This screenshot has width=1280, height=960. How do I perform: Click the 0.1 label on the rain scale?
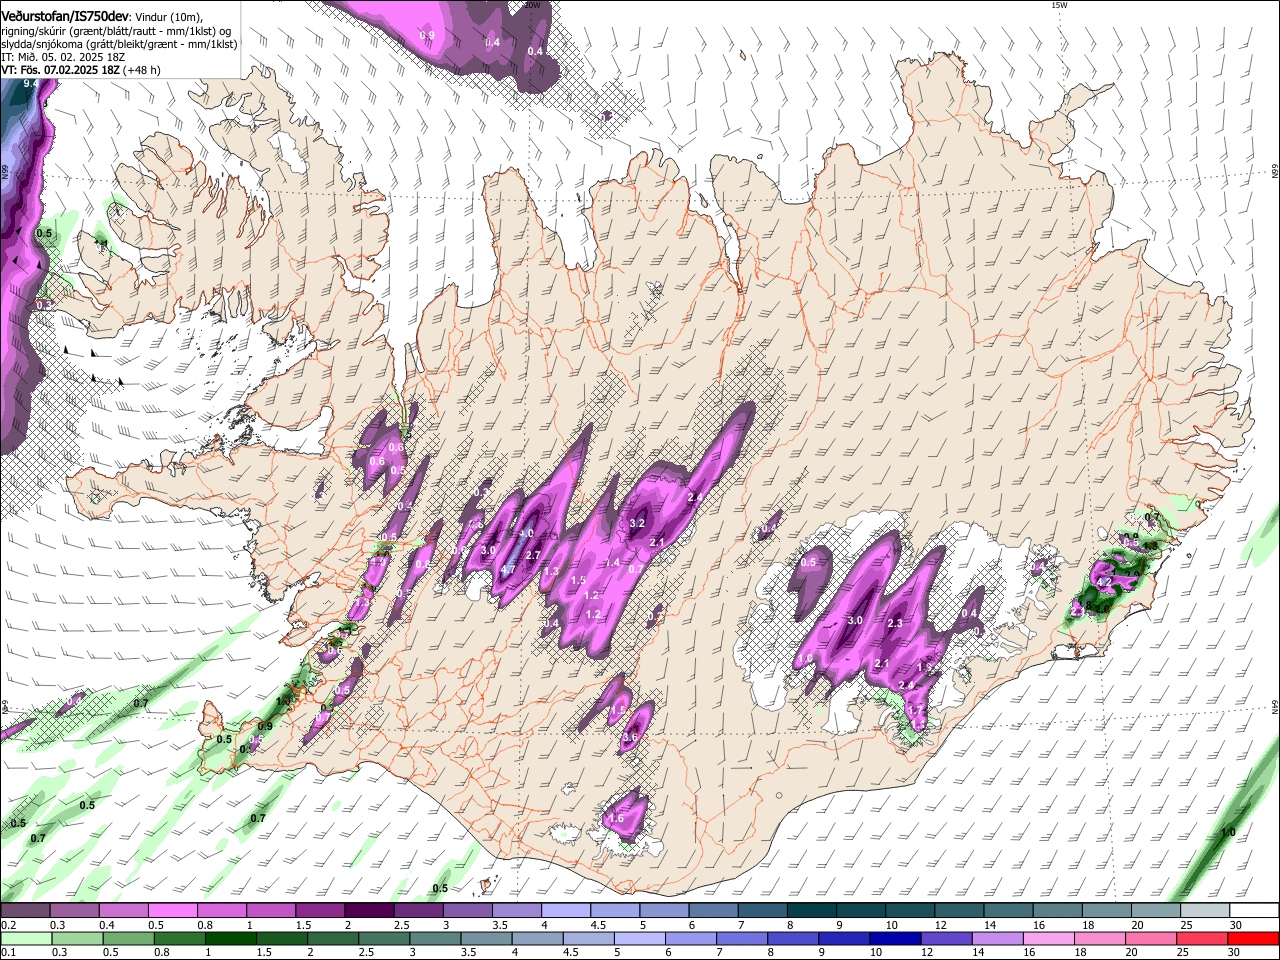point(8,953)
